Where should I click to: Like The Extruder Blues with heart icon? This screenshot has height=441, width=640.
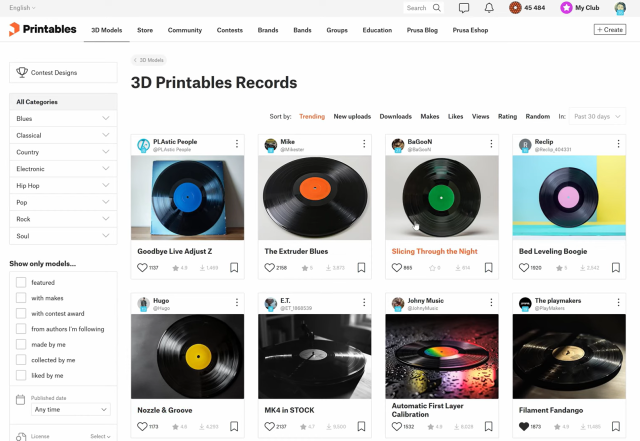pos(269,268)
